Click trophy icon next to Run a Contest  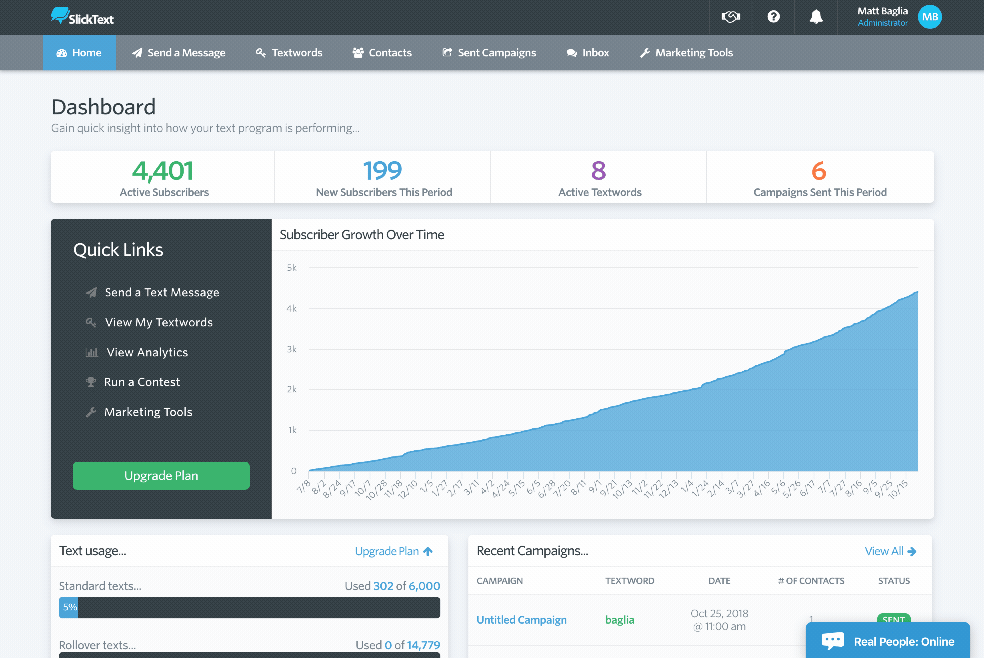click(x=91, y=382)
